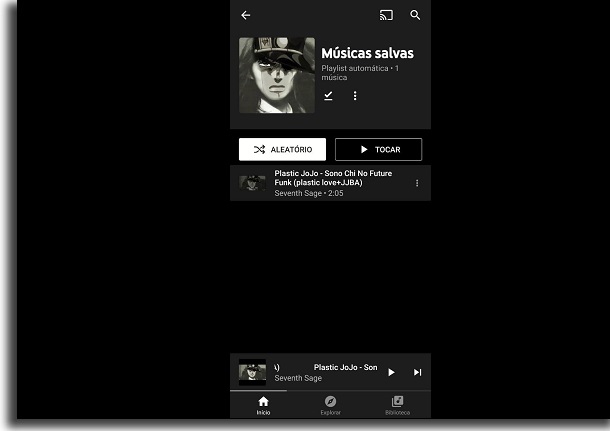
Task: Click the Músicas salvas playlist cover art
Action: pos(277,75)
